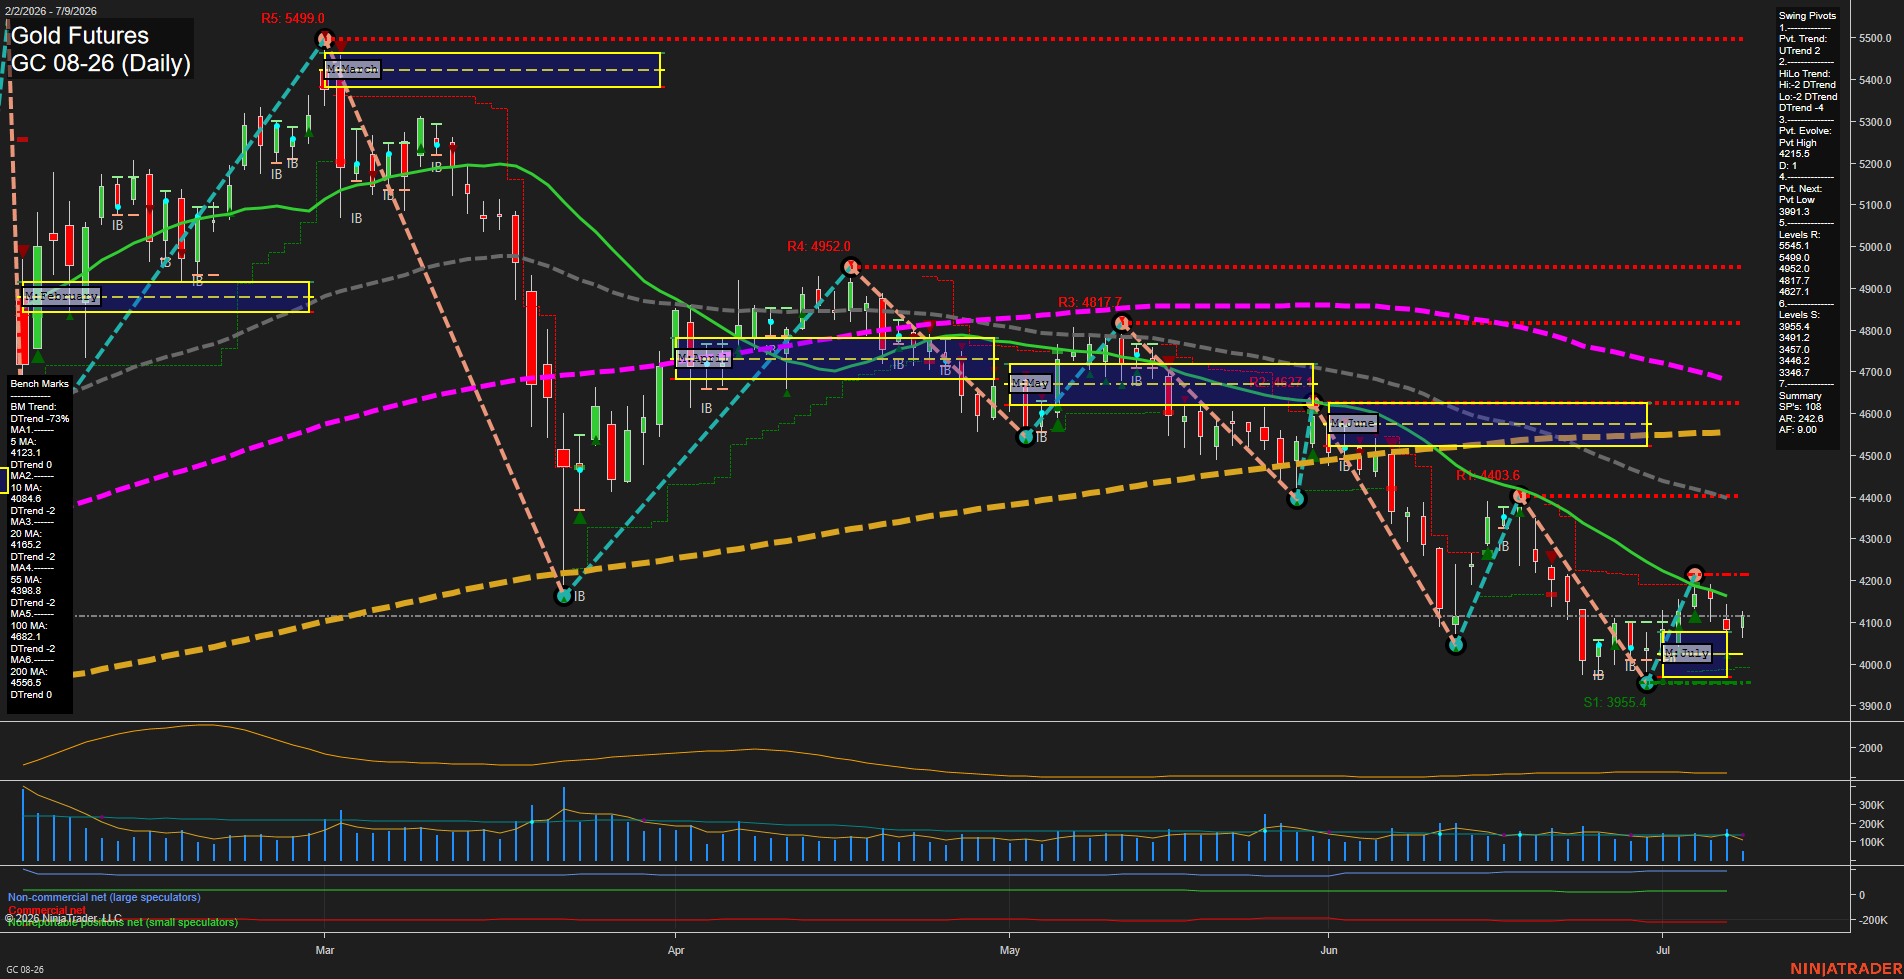The width and height of the screenshot is (1904, 979).
Task: Click the M:July monthly range tag
Action: (x=1688, y=654)
